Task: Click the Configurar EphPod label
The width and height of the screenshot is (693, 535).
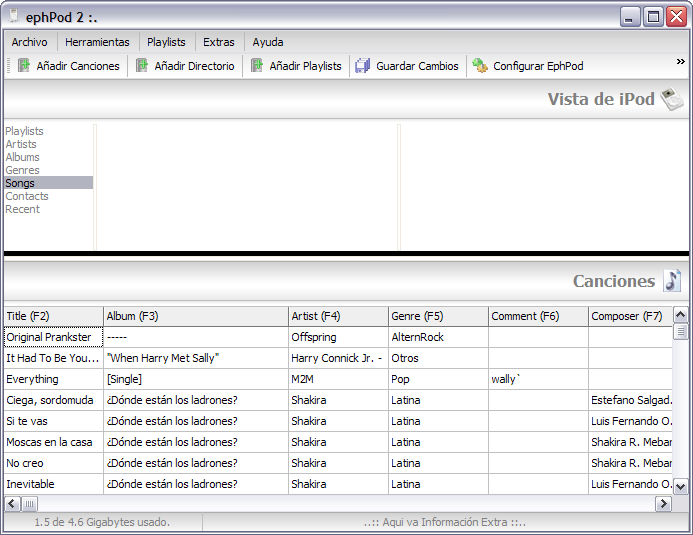Action: click(538, 66)
